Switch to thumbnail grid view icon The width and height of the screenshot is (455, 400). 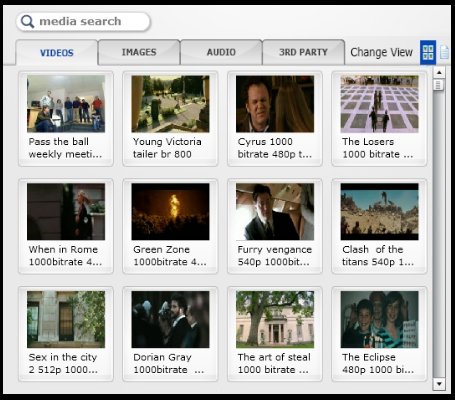click(x=428, y=52)
